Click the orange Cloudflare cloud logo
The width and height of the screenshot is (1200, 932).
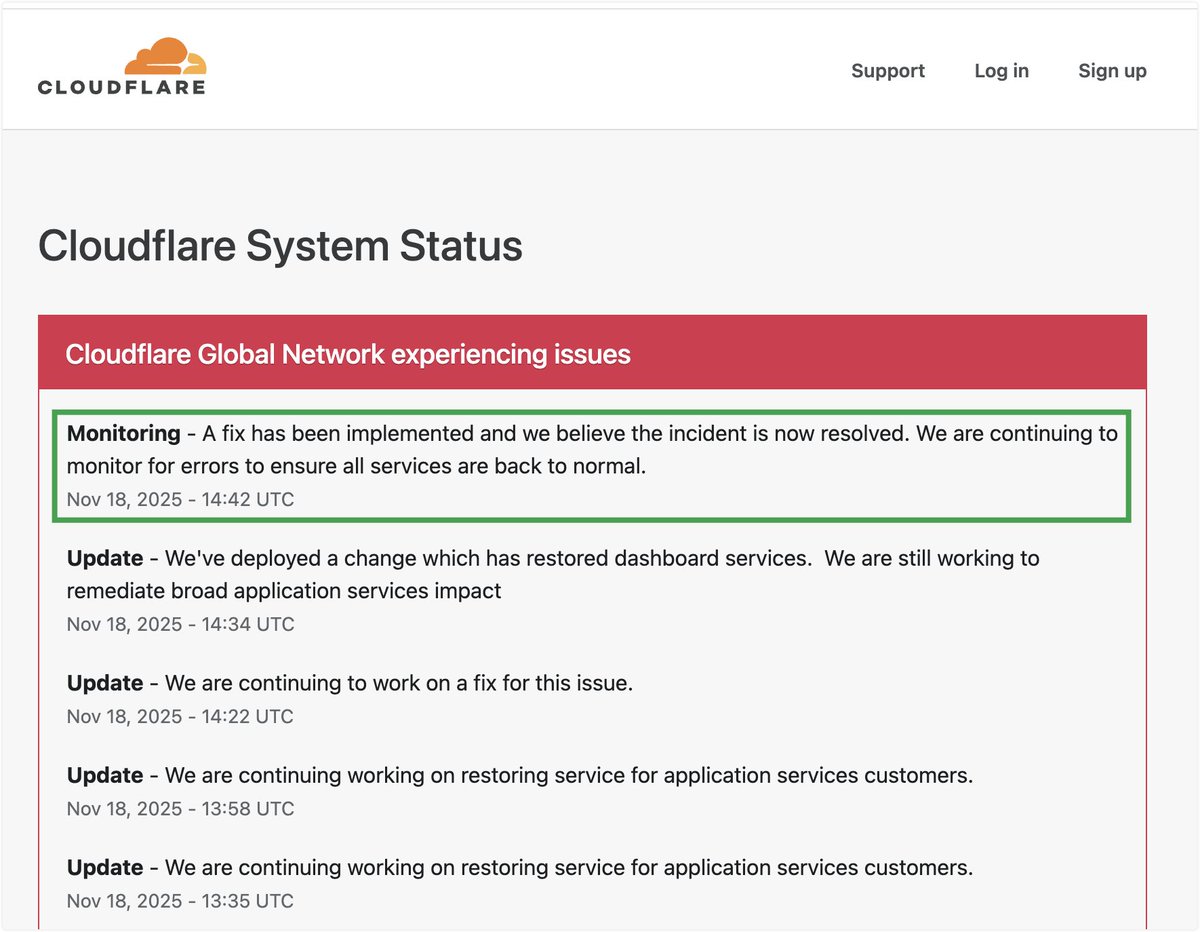170,56
